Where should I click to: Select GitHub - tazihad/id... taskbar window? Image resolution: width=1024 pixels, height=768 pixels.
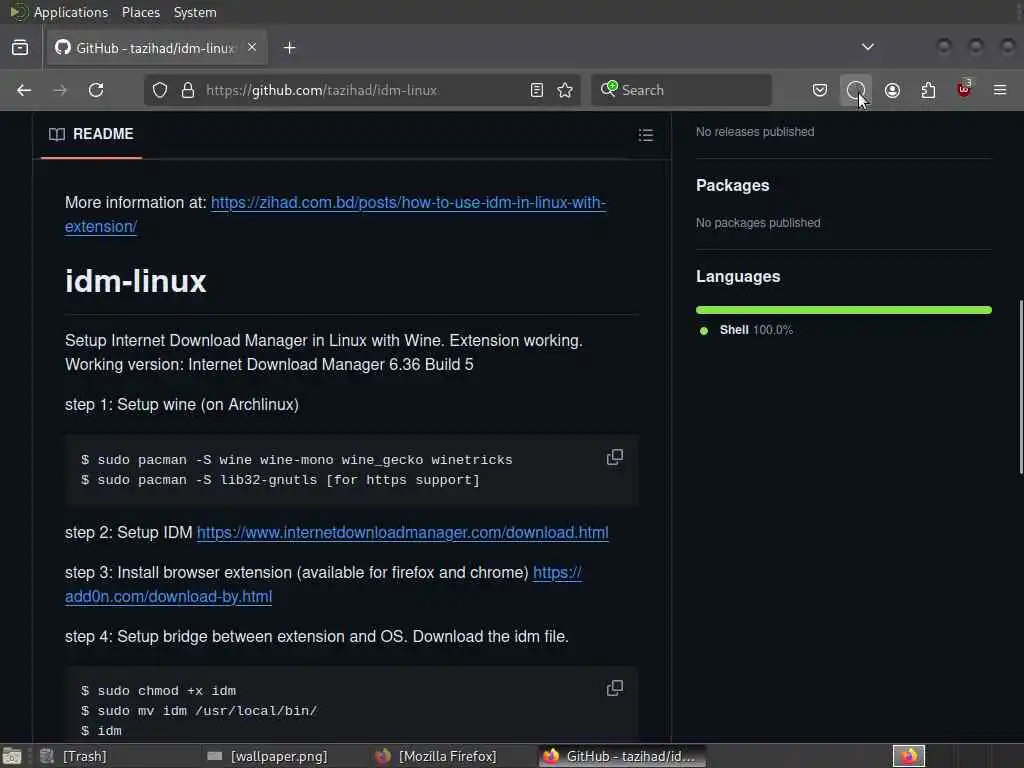pos(622,756)
